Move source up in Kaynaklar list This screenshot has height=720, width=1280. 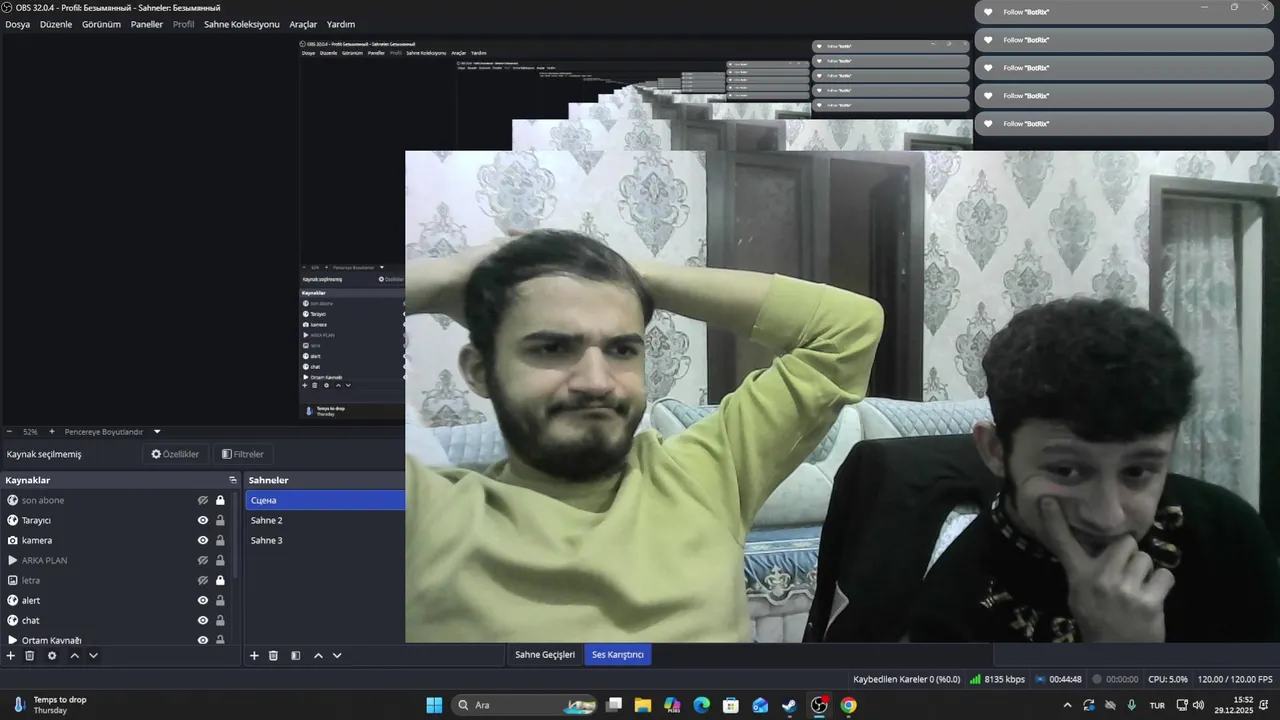click(x=74, y=656)
